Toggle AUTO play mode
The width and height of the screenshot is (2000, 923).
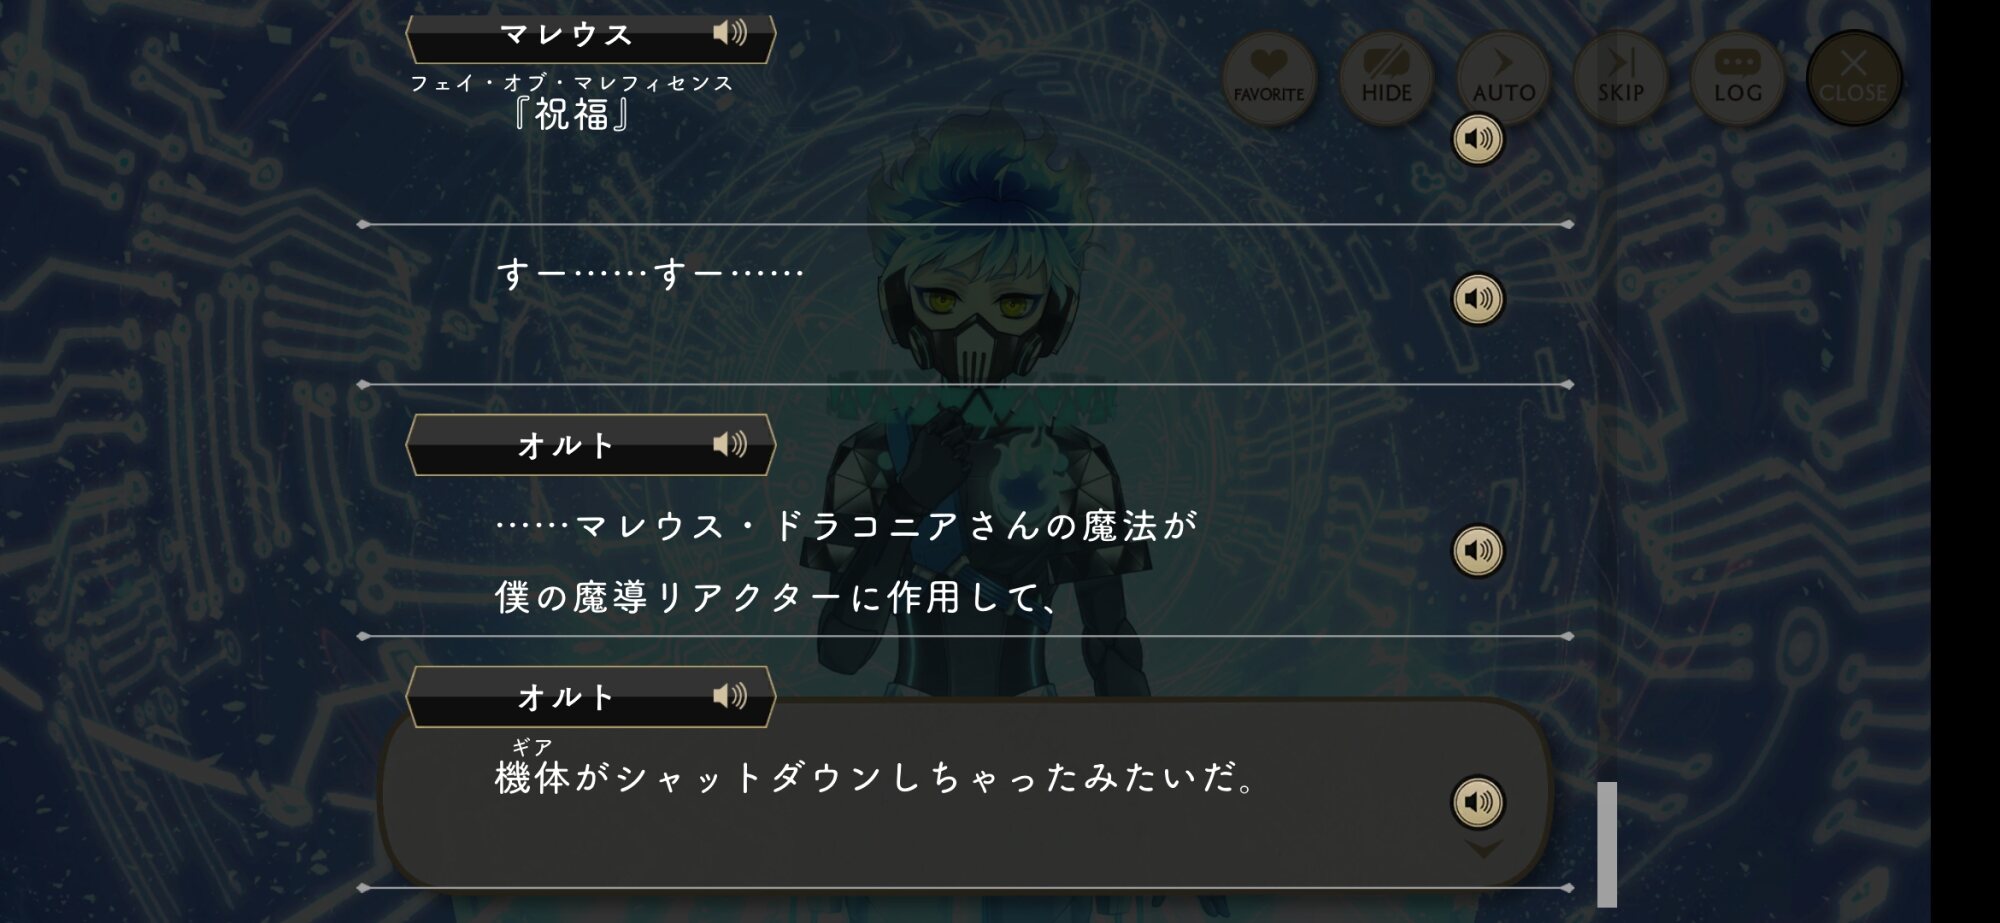(x=1503, y=78)
